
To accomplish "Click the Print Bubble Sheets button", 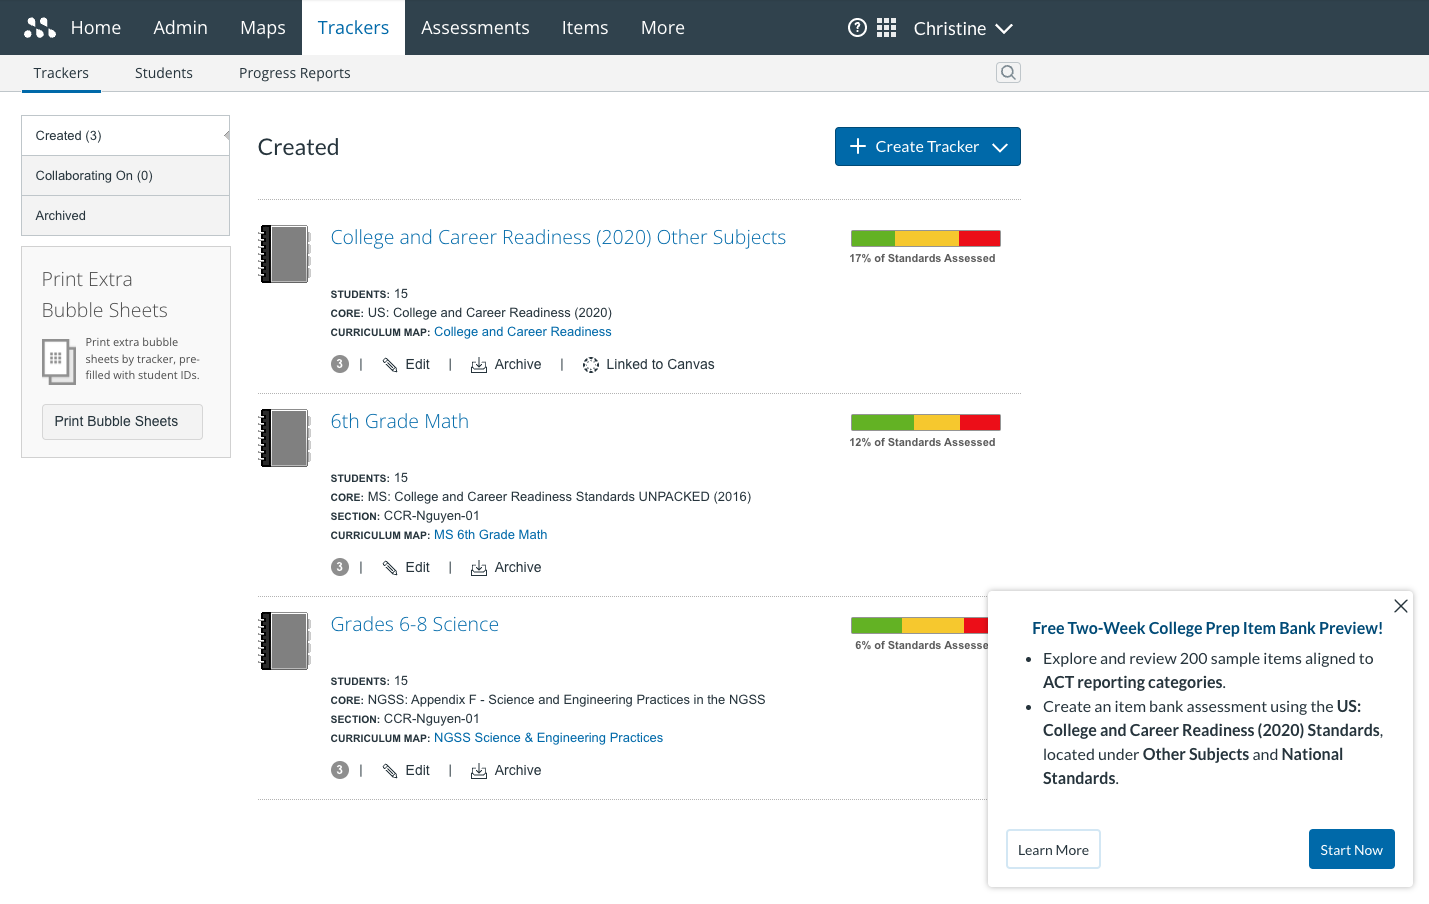I will tap(122, 422).
